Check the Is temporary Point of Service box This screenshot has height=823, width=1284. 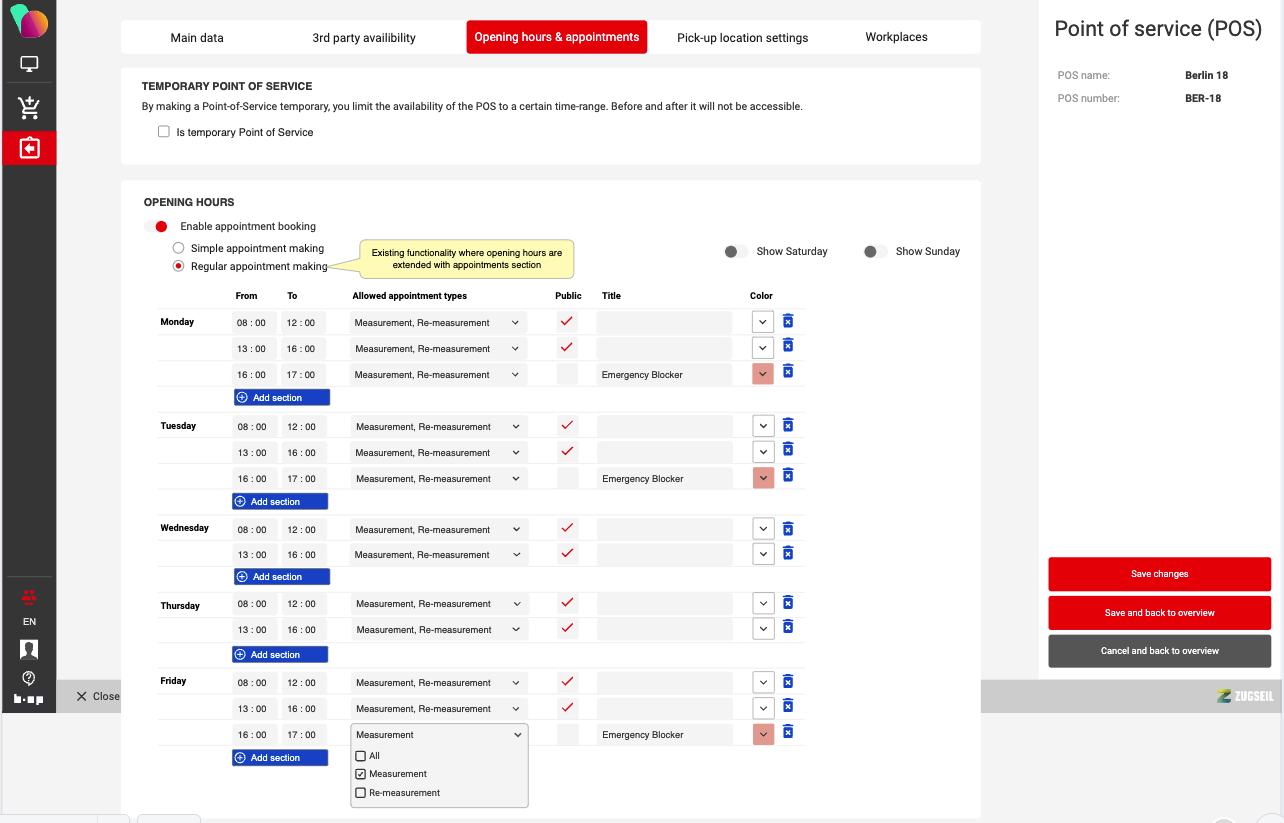164,132
